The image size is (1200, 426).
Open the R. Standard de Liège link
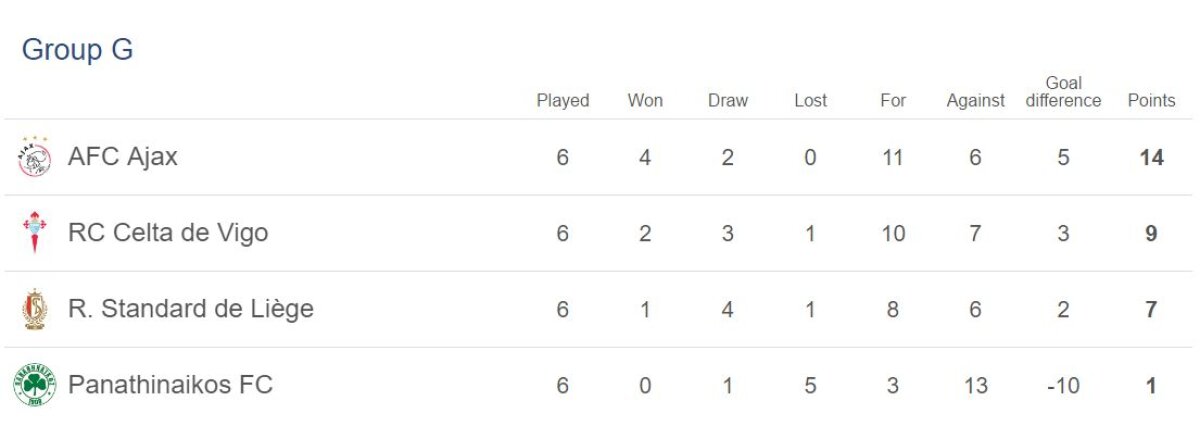click(191, 309)
